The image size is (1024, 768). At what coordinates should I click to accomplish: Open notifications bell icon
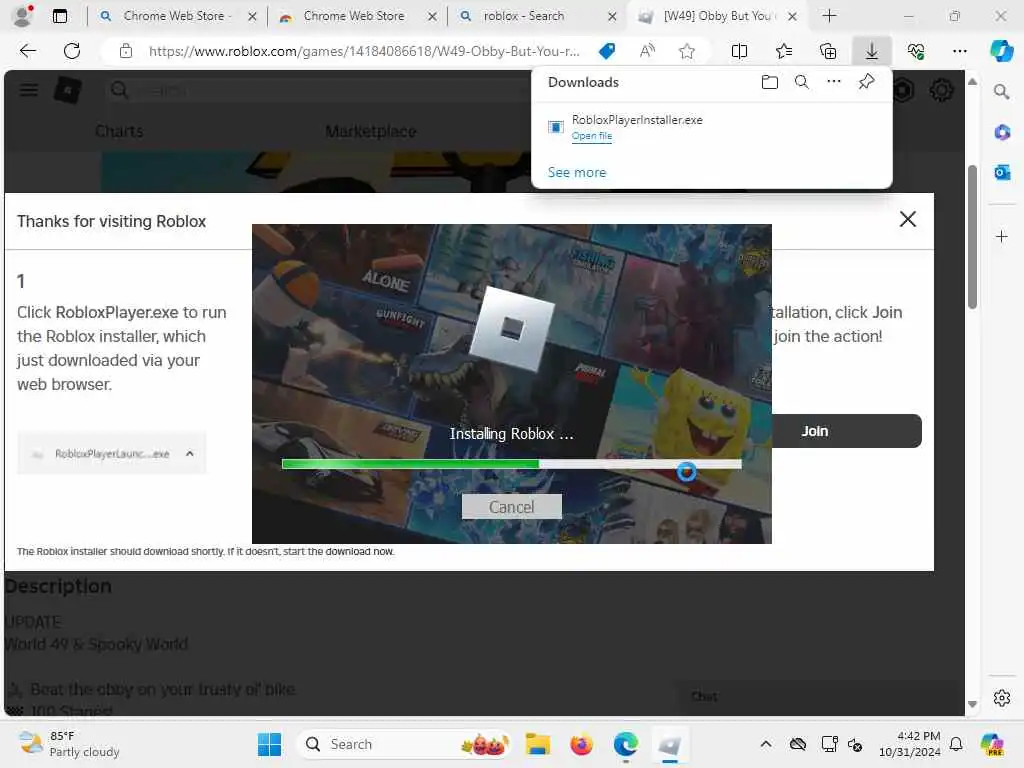(x=956, y=744)
